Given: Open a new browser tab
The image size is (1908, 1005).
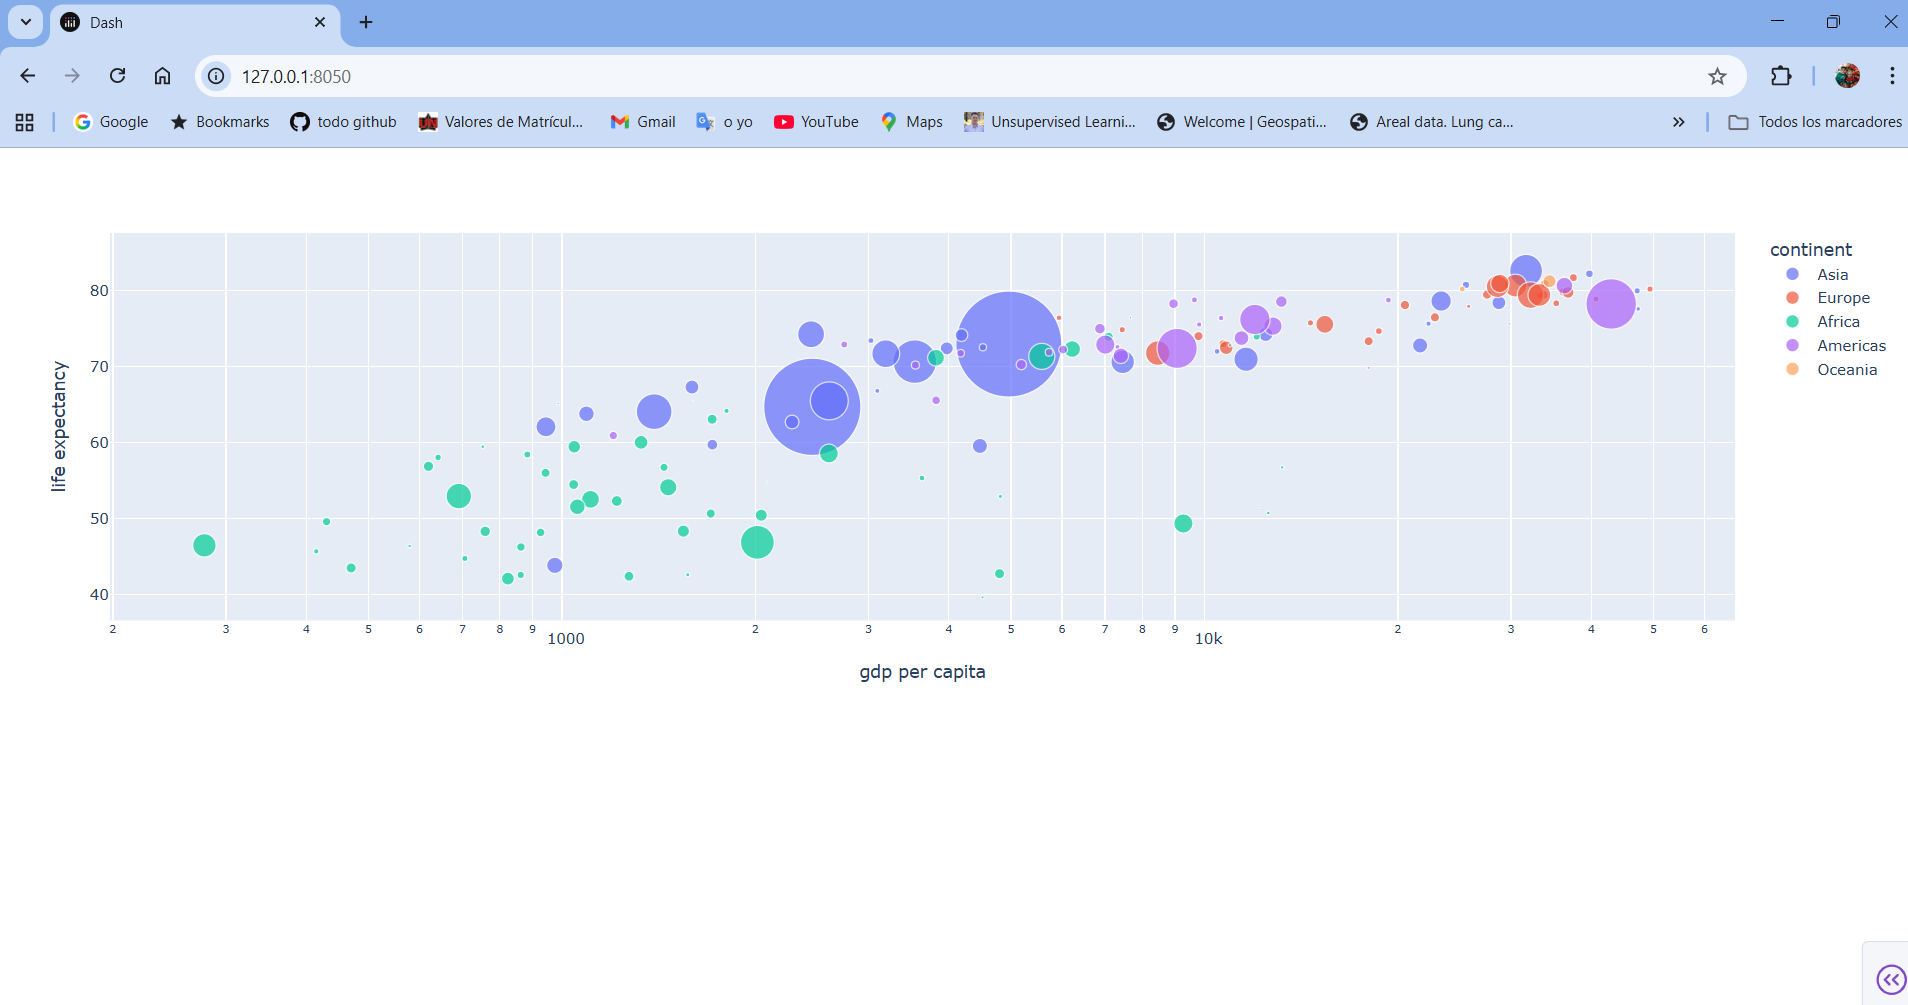Looking at the screenshot, I should click(366, 22).
